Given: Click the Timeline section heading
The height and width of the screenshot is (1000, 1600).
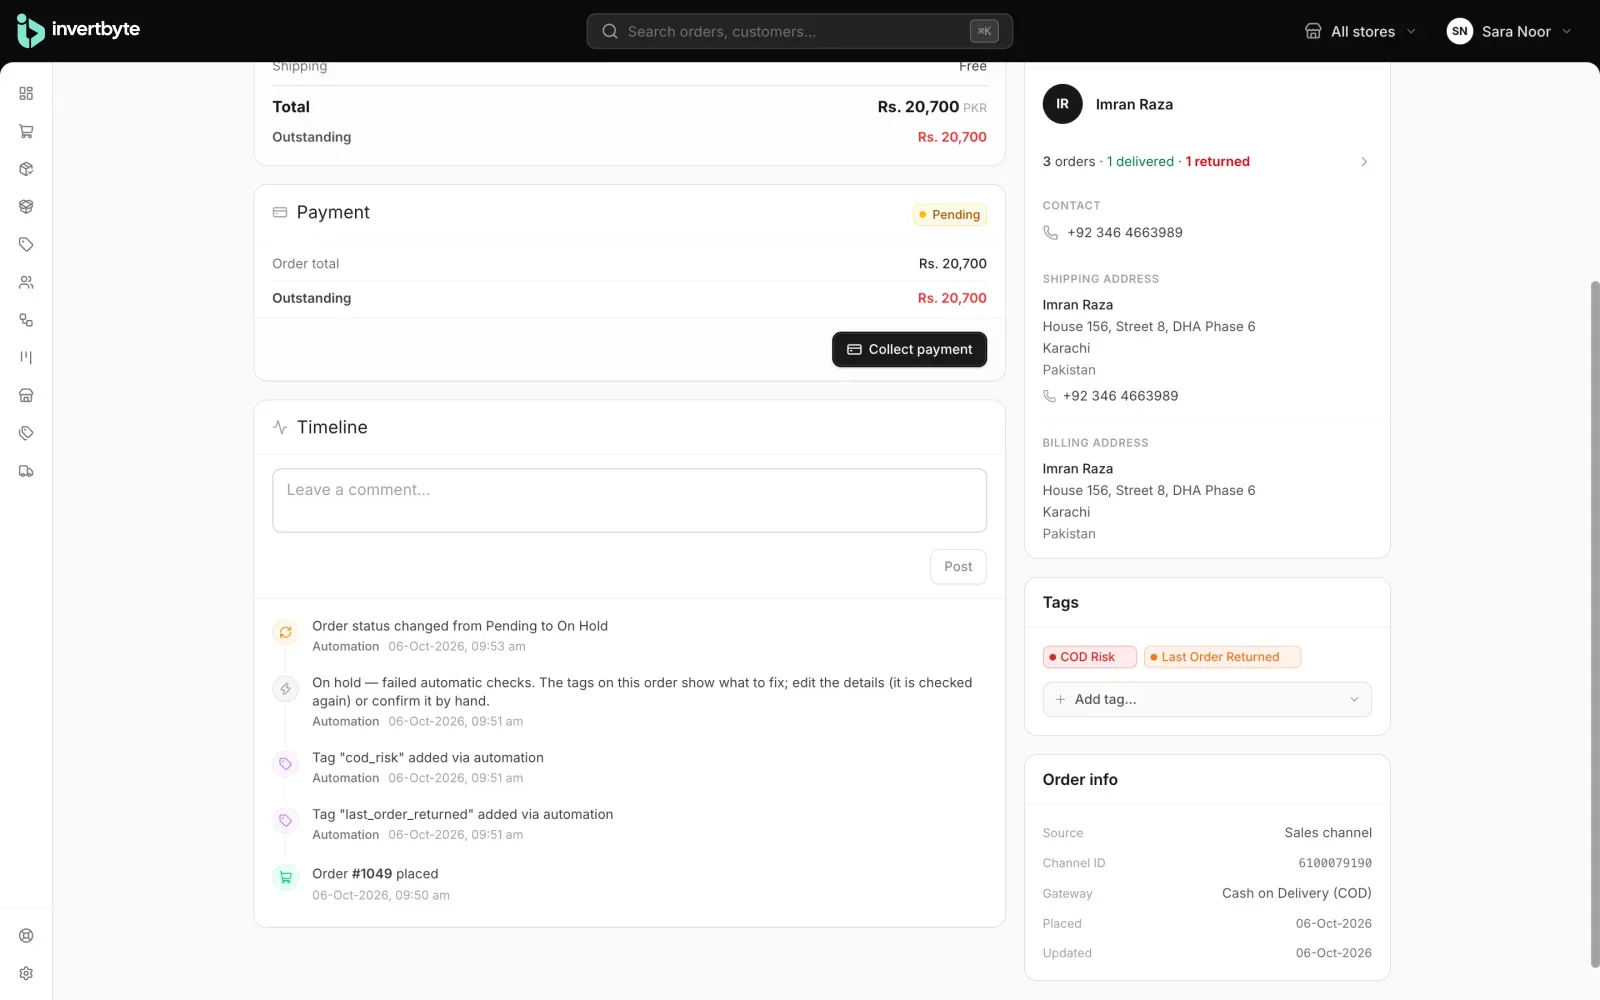Looking at the screenshot, I should pyautogui.click(x=332, y=427).
